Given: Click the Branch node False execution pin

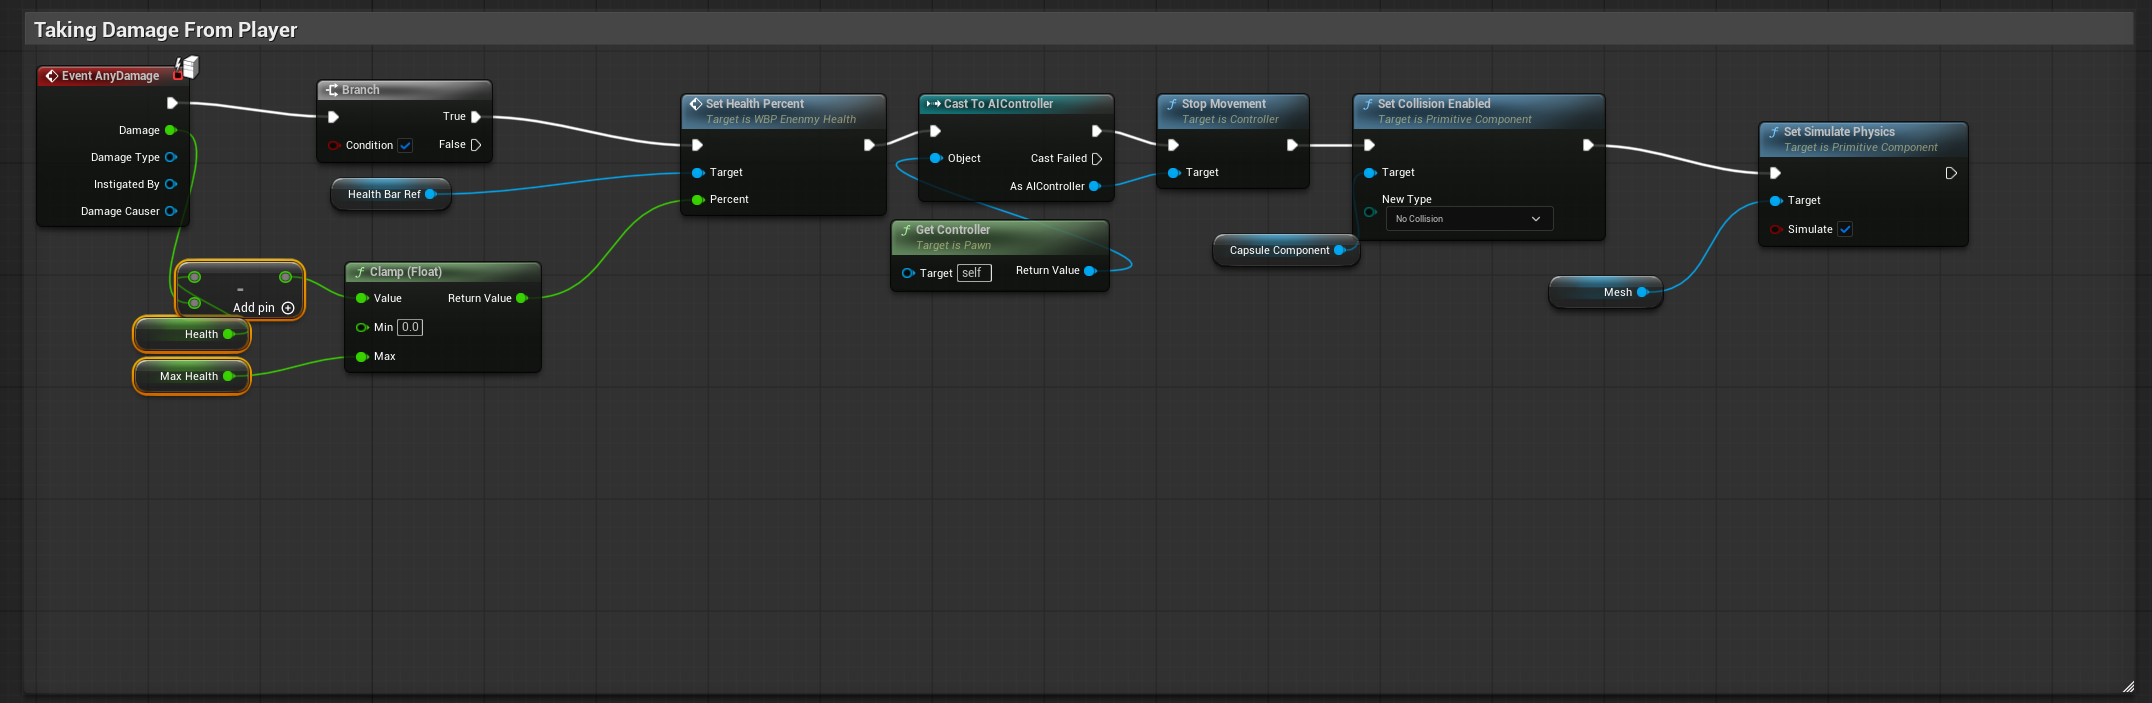Looking at the screenshot, I should point(476,145).
